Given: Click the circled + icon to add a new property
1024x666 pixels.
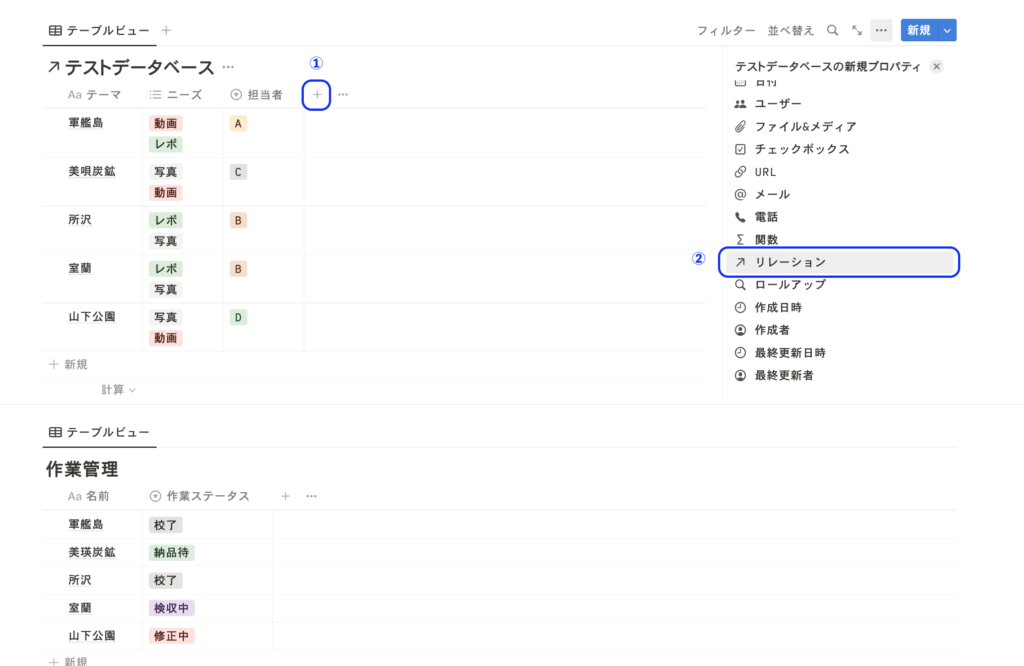Looking at the screenshot, I should pos(316,93).
